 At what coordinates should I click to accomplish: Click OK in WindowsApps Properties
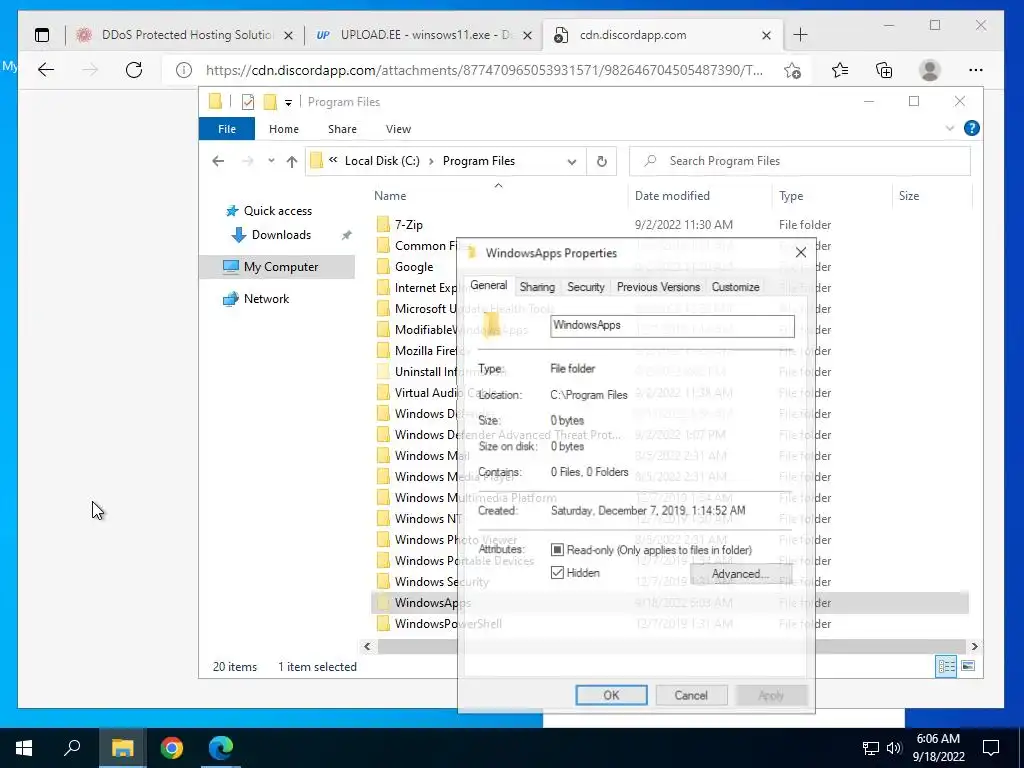coord(611,696)
